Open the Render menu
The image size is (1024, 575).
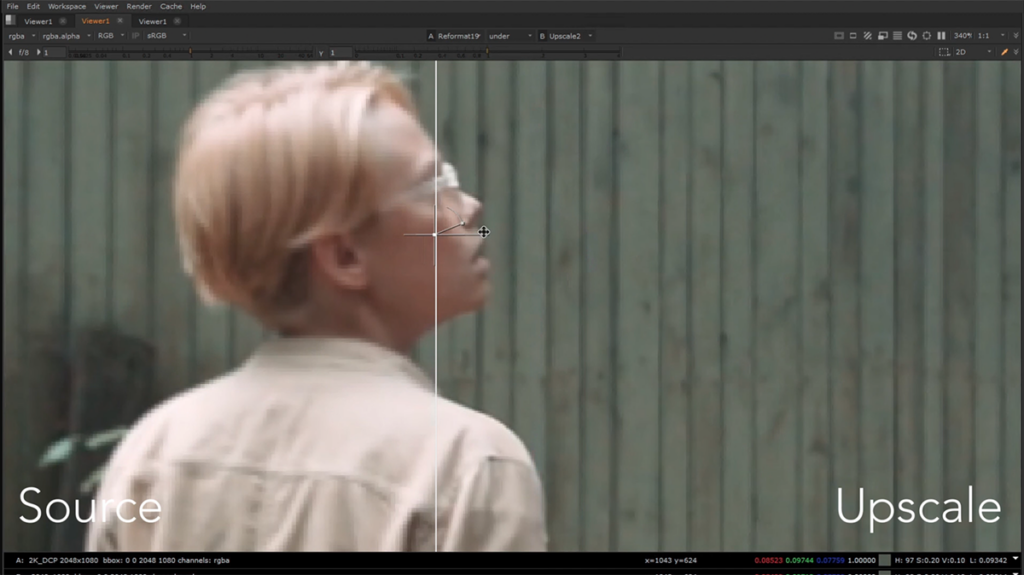138,7
